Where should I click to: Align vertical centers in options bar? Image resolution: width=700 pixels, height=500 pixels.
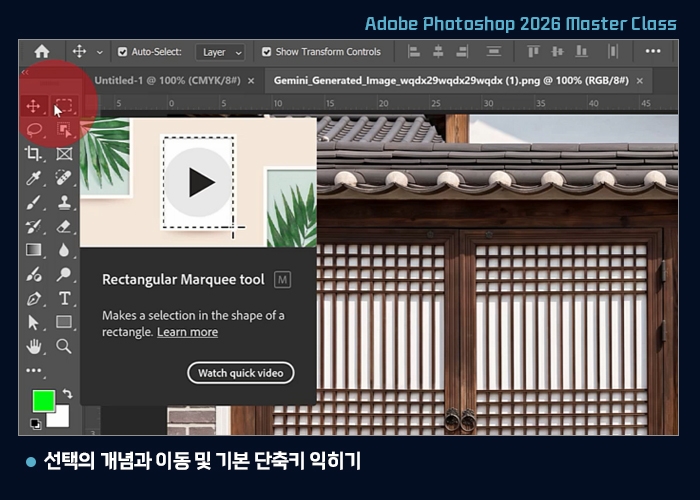[x=557, y=52]
